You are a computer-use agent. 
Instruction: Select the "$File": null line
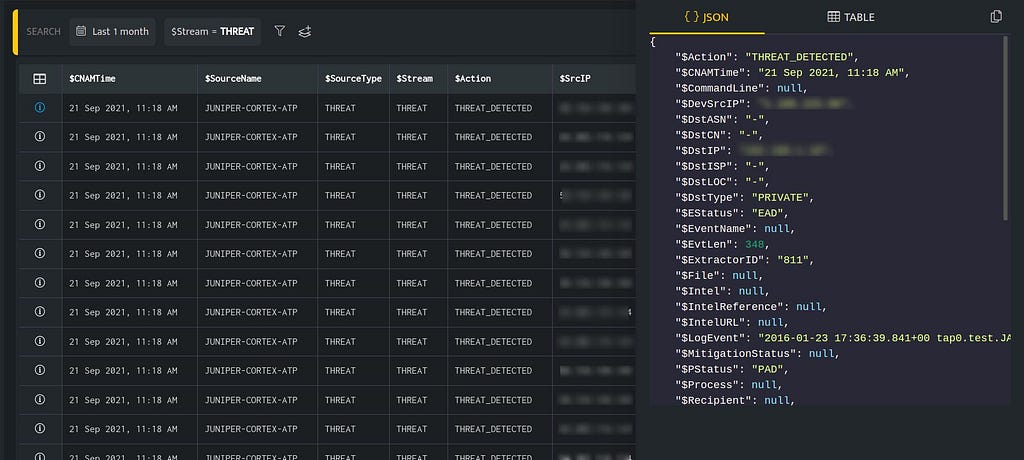click(x=720, y=276)
